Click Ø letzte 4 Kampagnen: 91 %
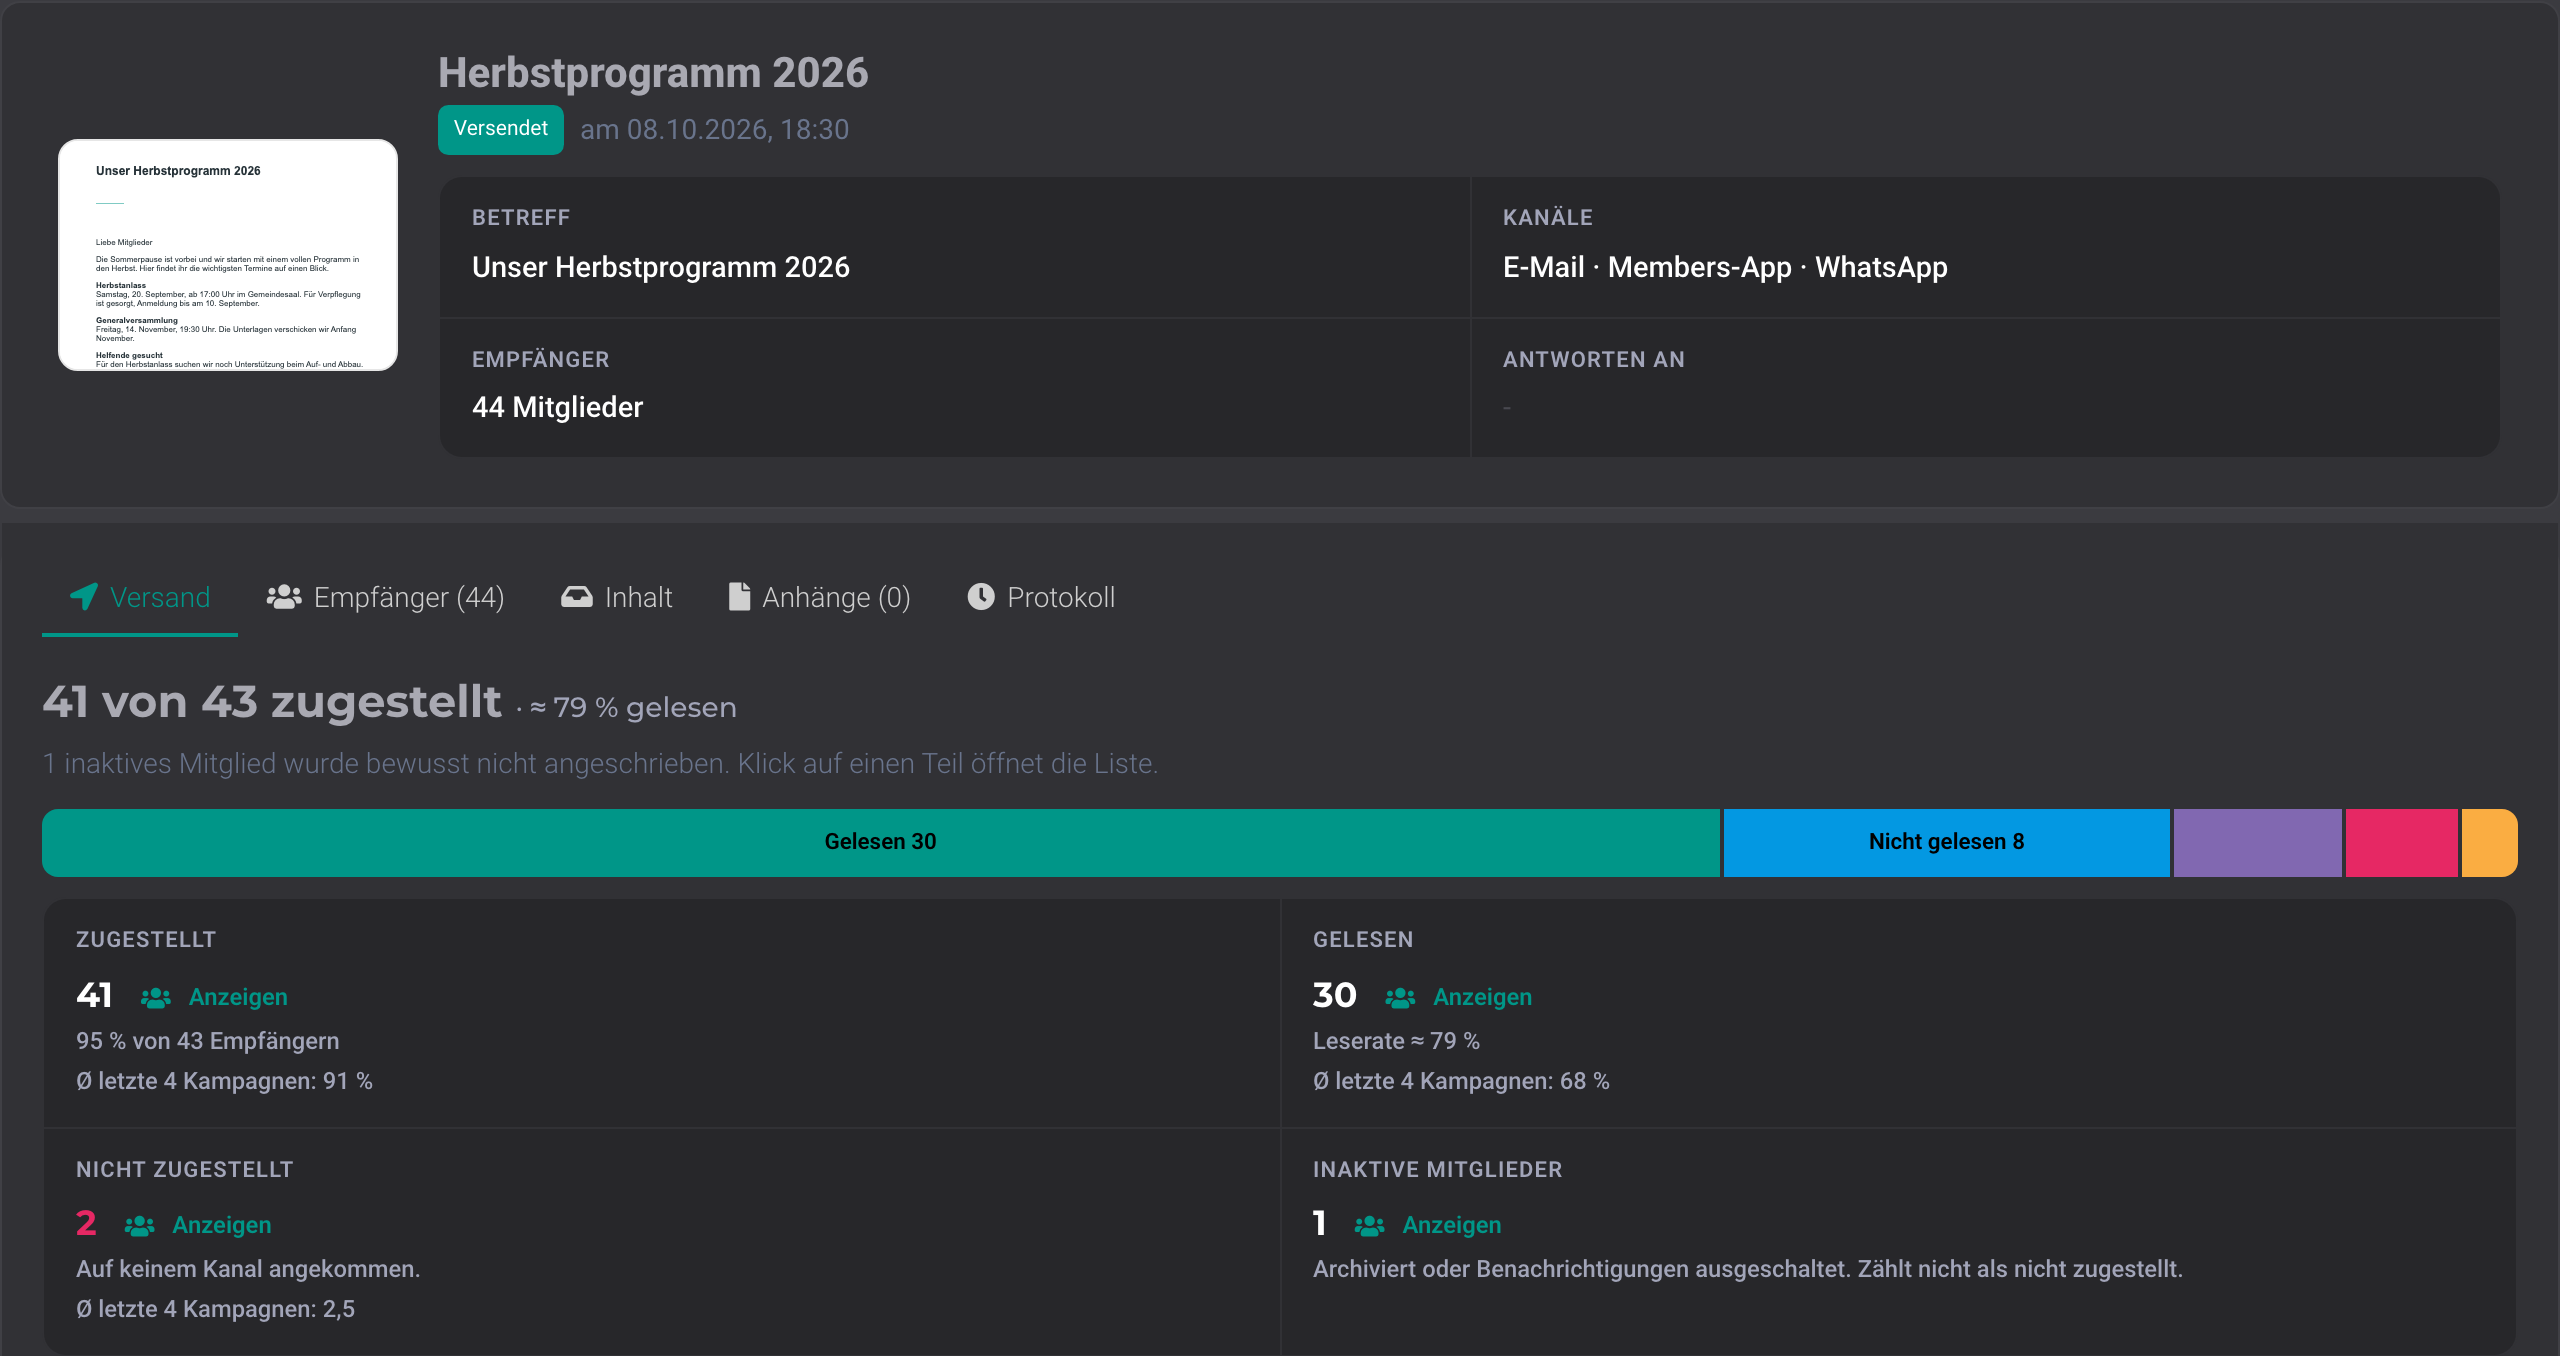 click(224, 1081)
